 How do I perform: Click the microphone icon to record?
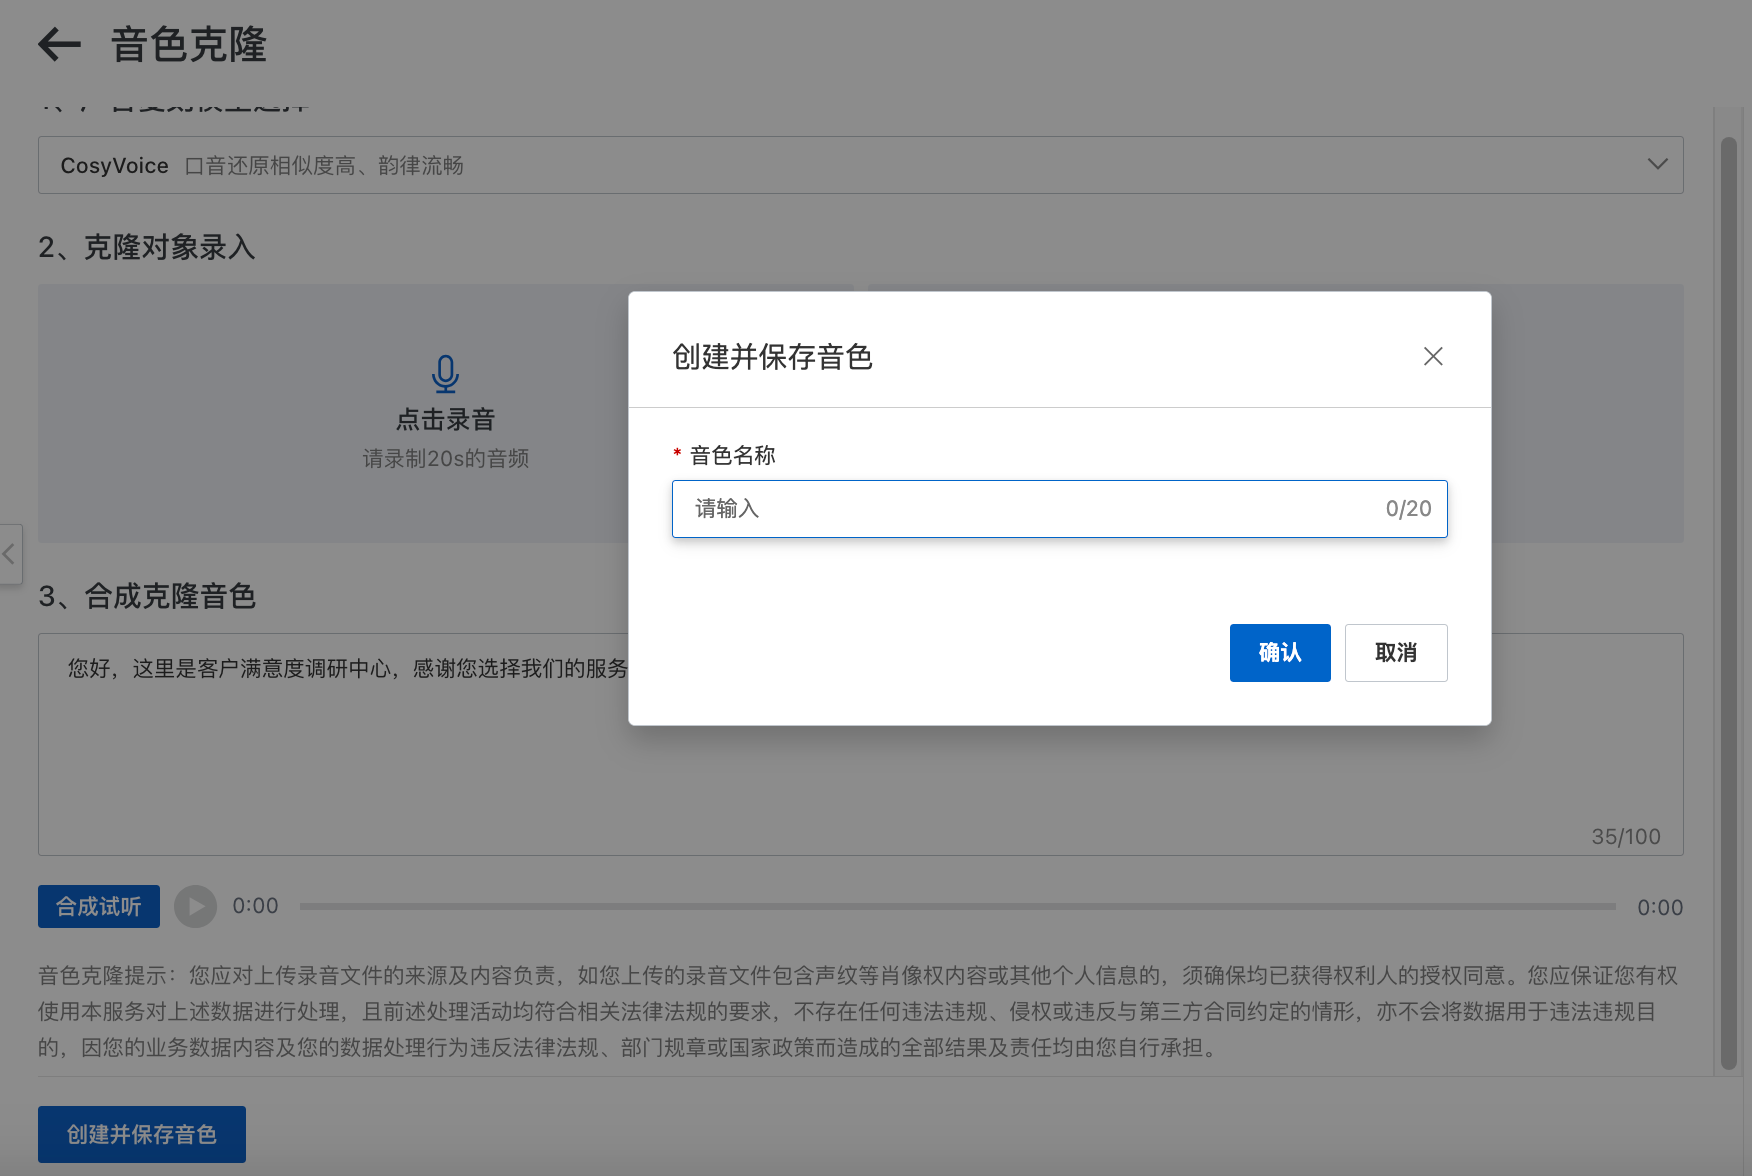pos(445,374)
